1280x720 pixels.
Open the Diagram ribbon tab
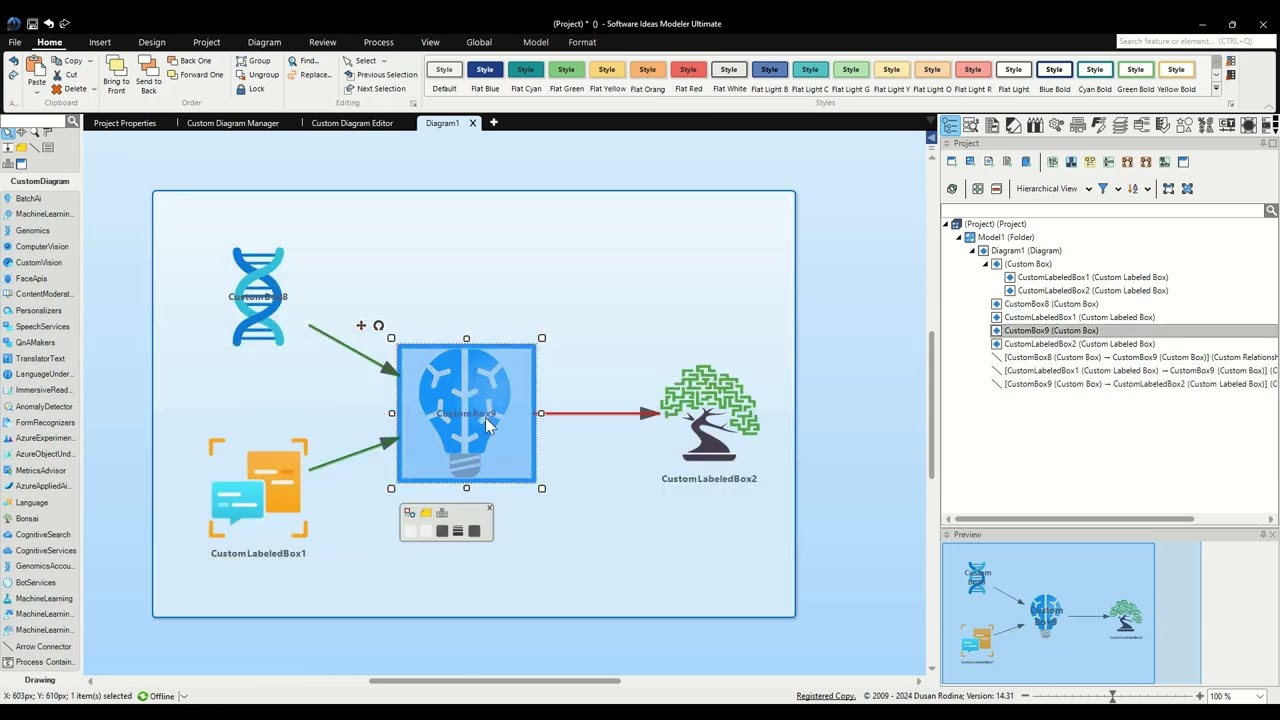pyautogui.click(x=264, y=42)
